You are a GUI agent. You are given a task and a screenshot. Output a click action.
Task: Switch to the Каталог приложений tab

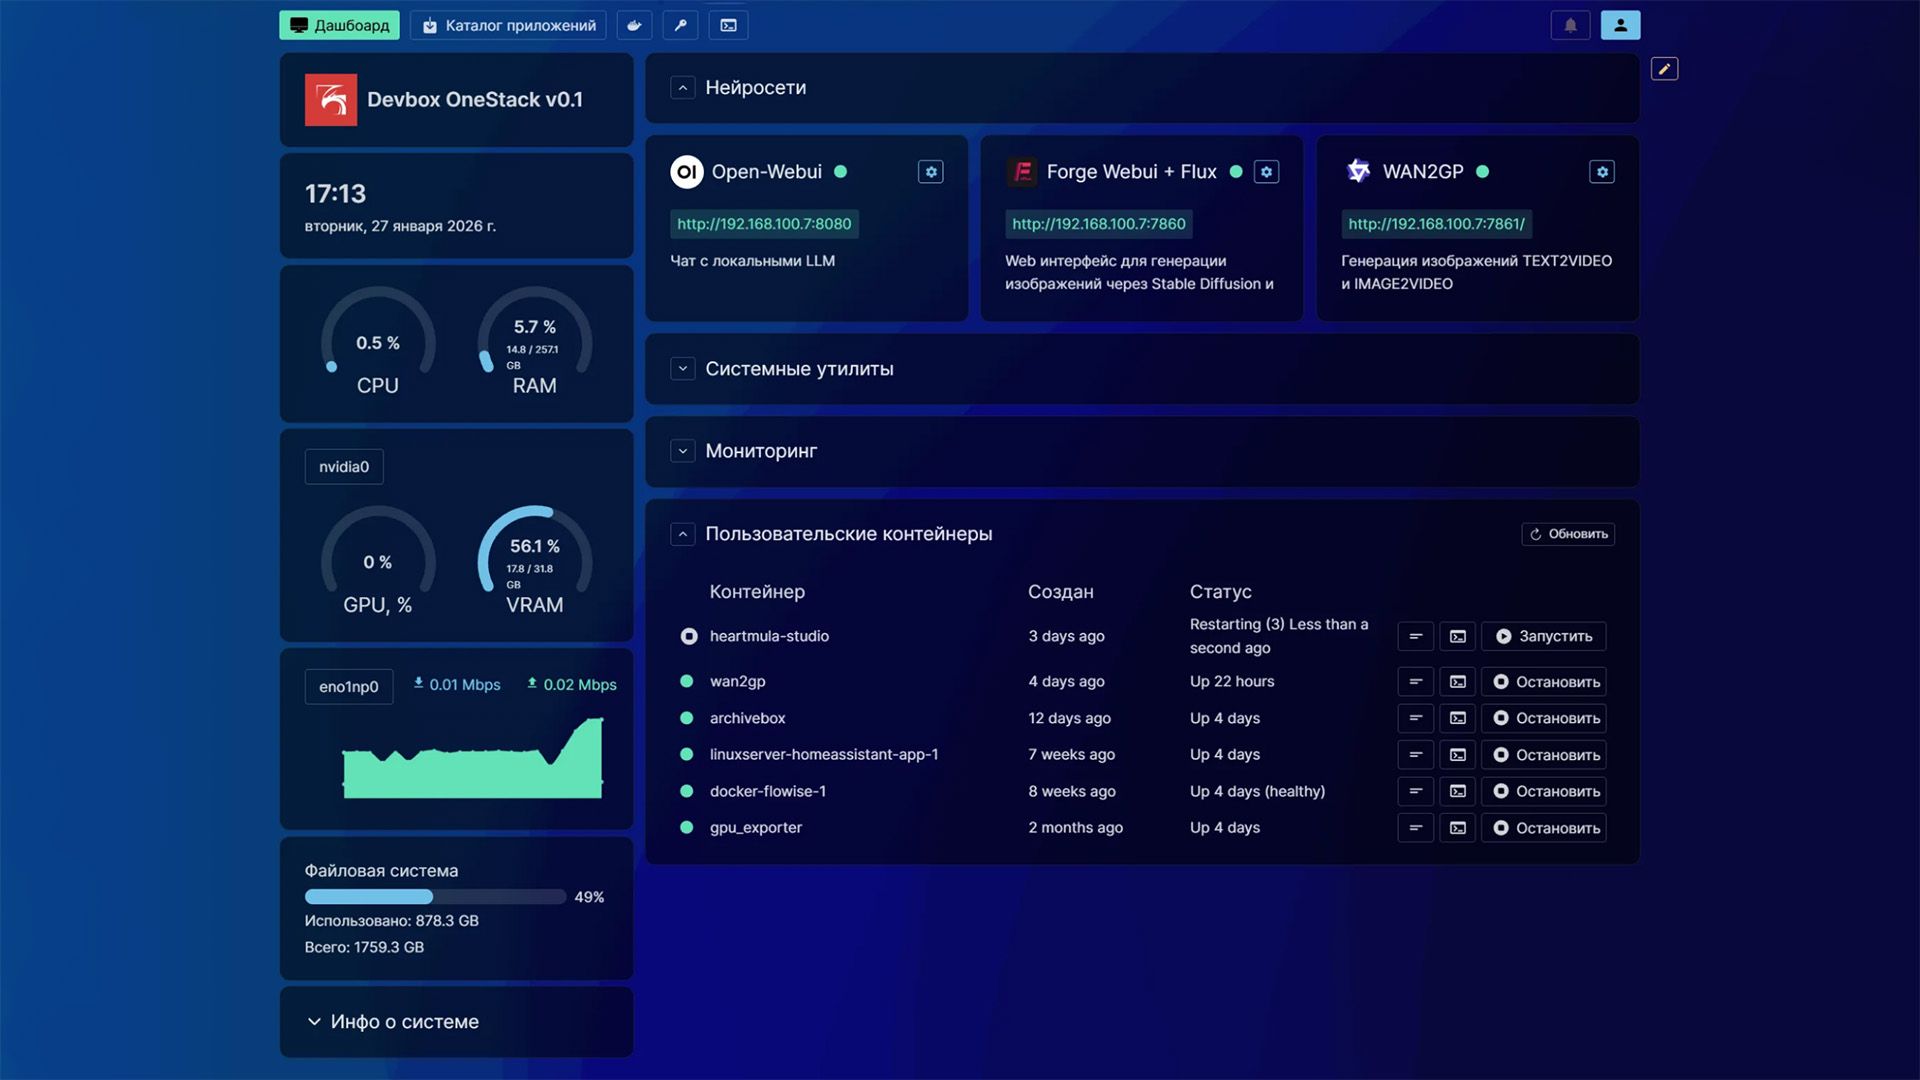pos(508,25)
